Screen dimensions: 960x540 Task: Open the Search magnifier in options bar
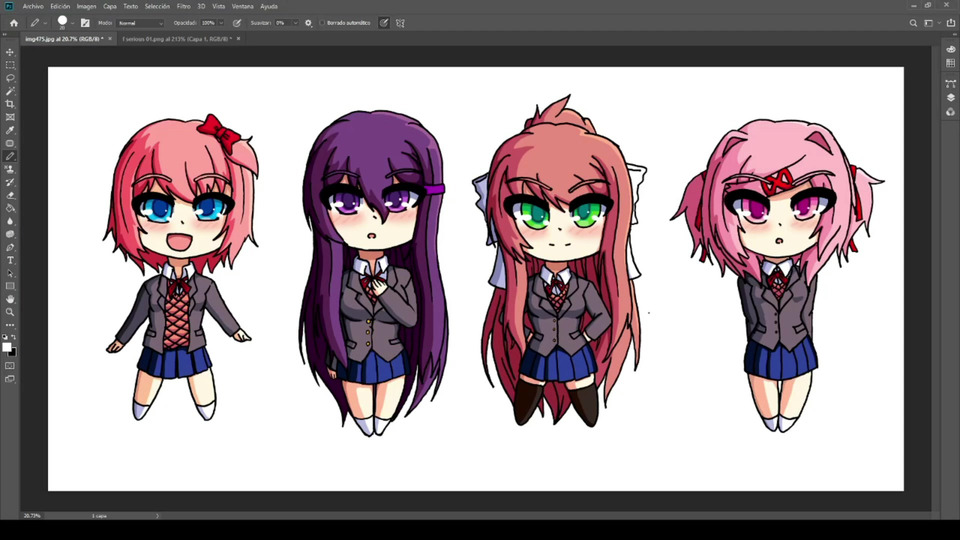coord(913,23)
